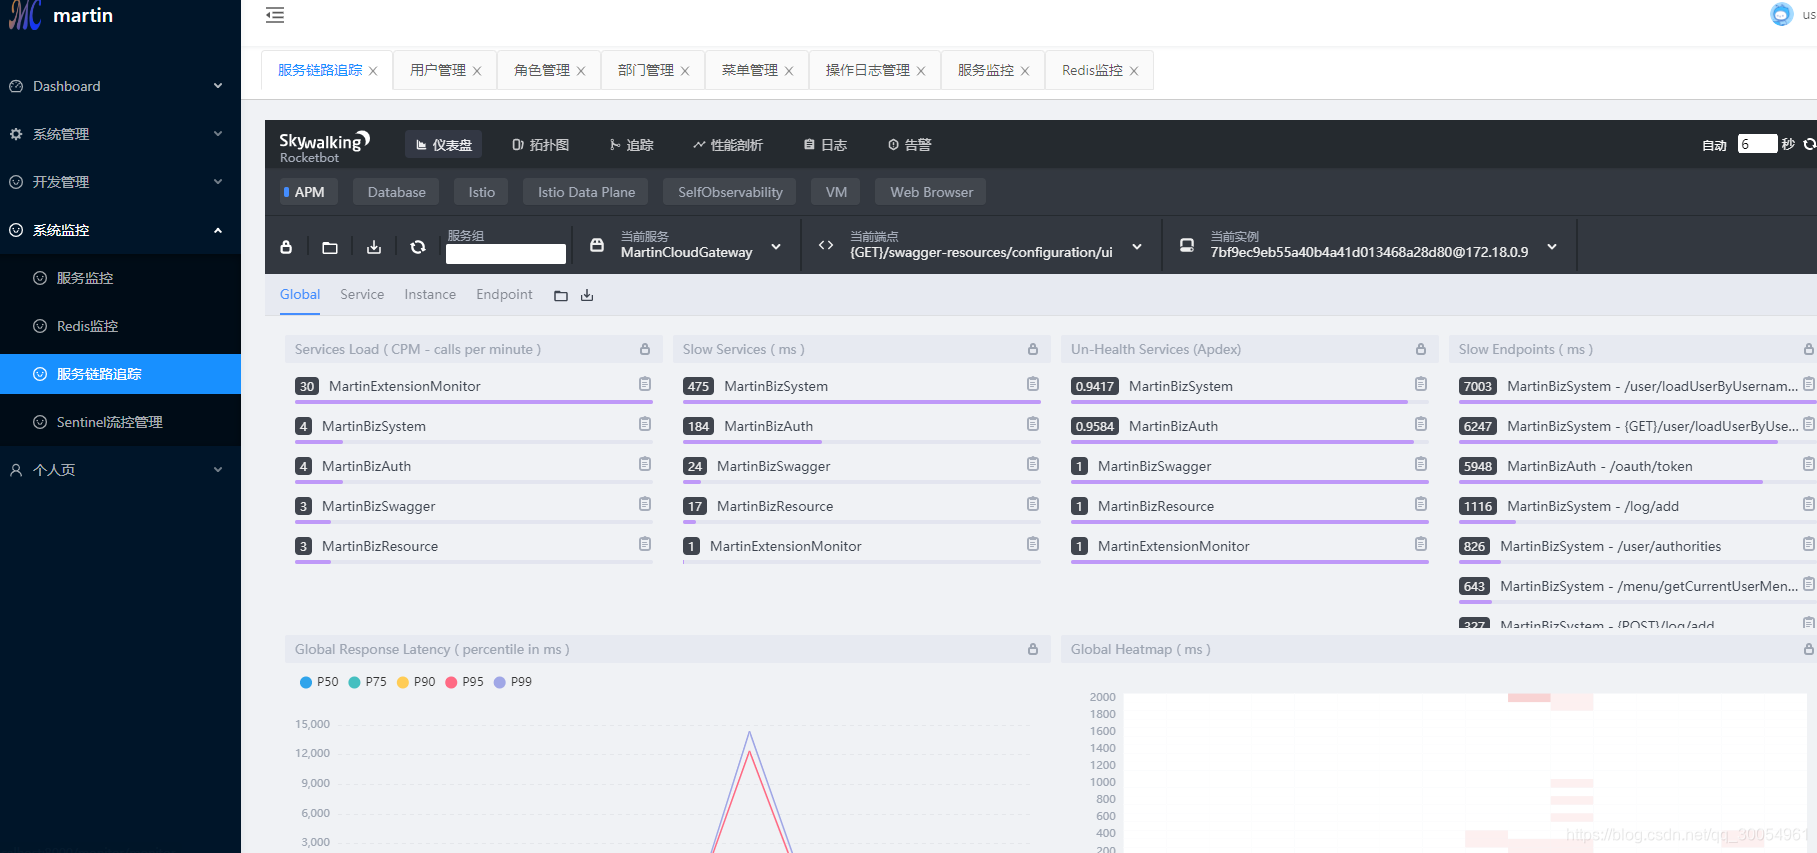Toggle the lock on the Services Load panel

pyautogui.click(x=645, y=349)
